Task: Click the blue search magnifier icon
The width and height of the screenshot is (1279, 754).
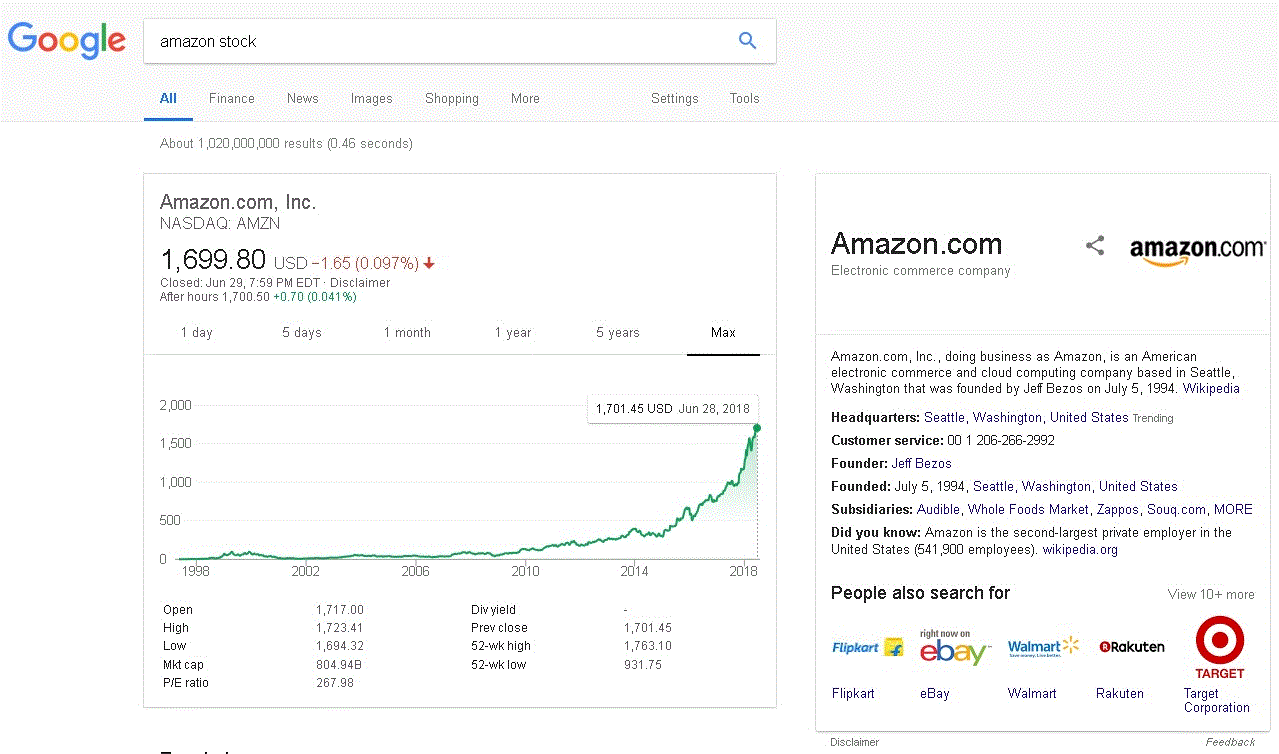Action: 747,41
